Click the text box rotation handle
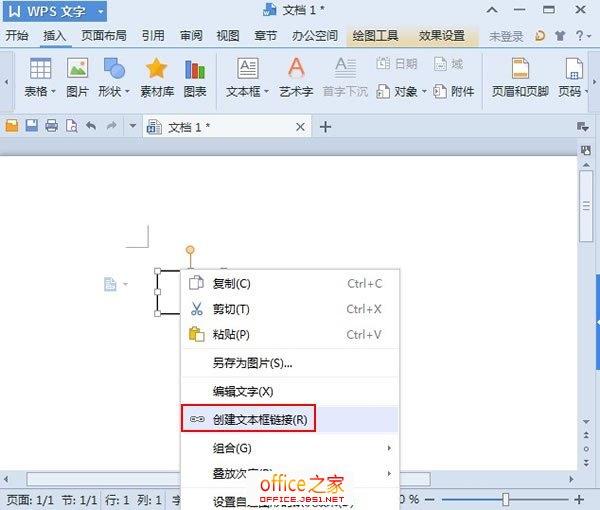The width and height of the screenshot is (600, 510). coord(190,250)
